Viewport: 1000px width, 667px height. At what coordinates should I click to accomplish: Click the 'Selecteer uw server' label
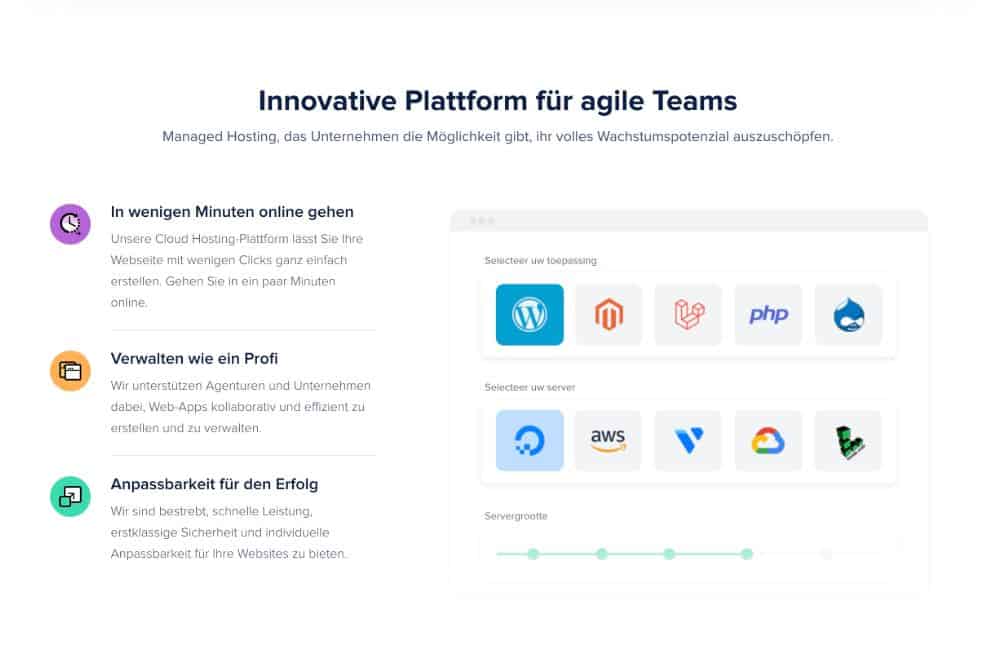tap(530, 387)
